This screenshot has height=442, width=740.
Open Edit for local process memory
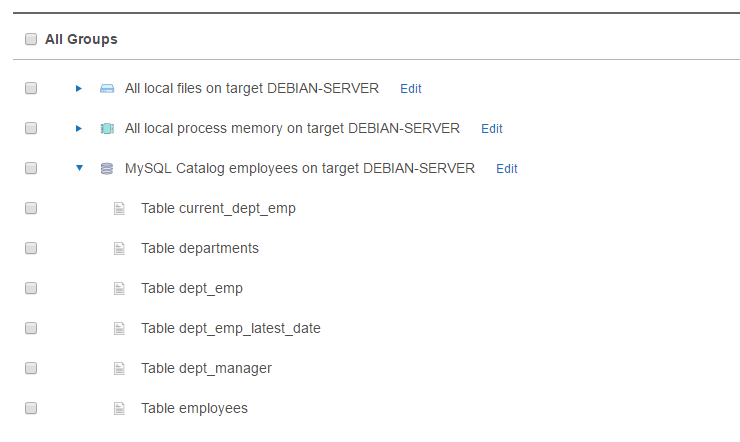[491, 129]
